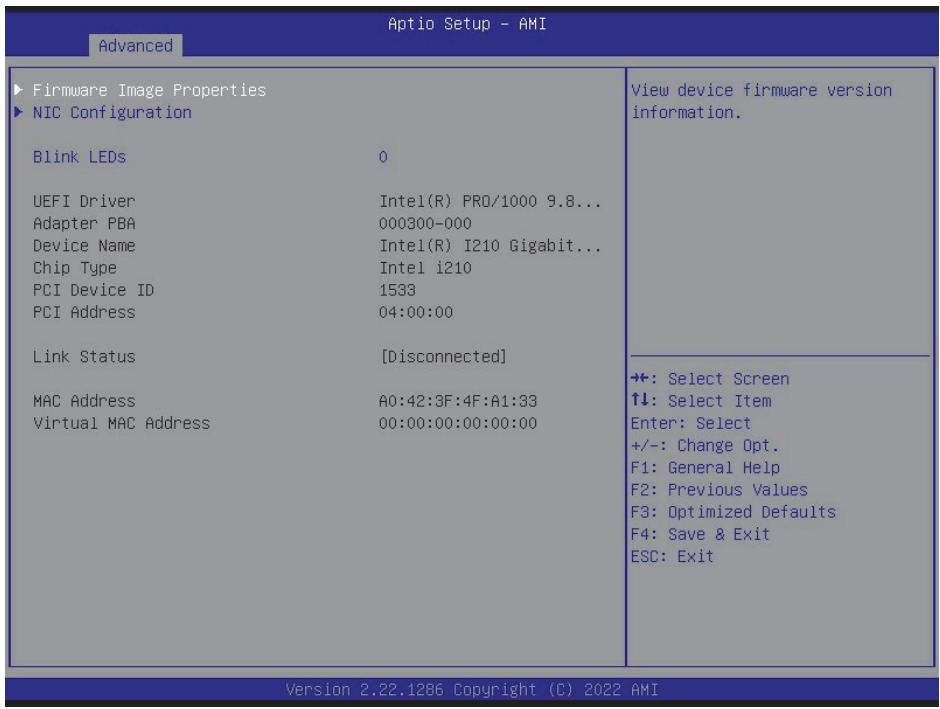Click the F4 Save & Exit hint

[700, 534]
